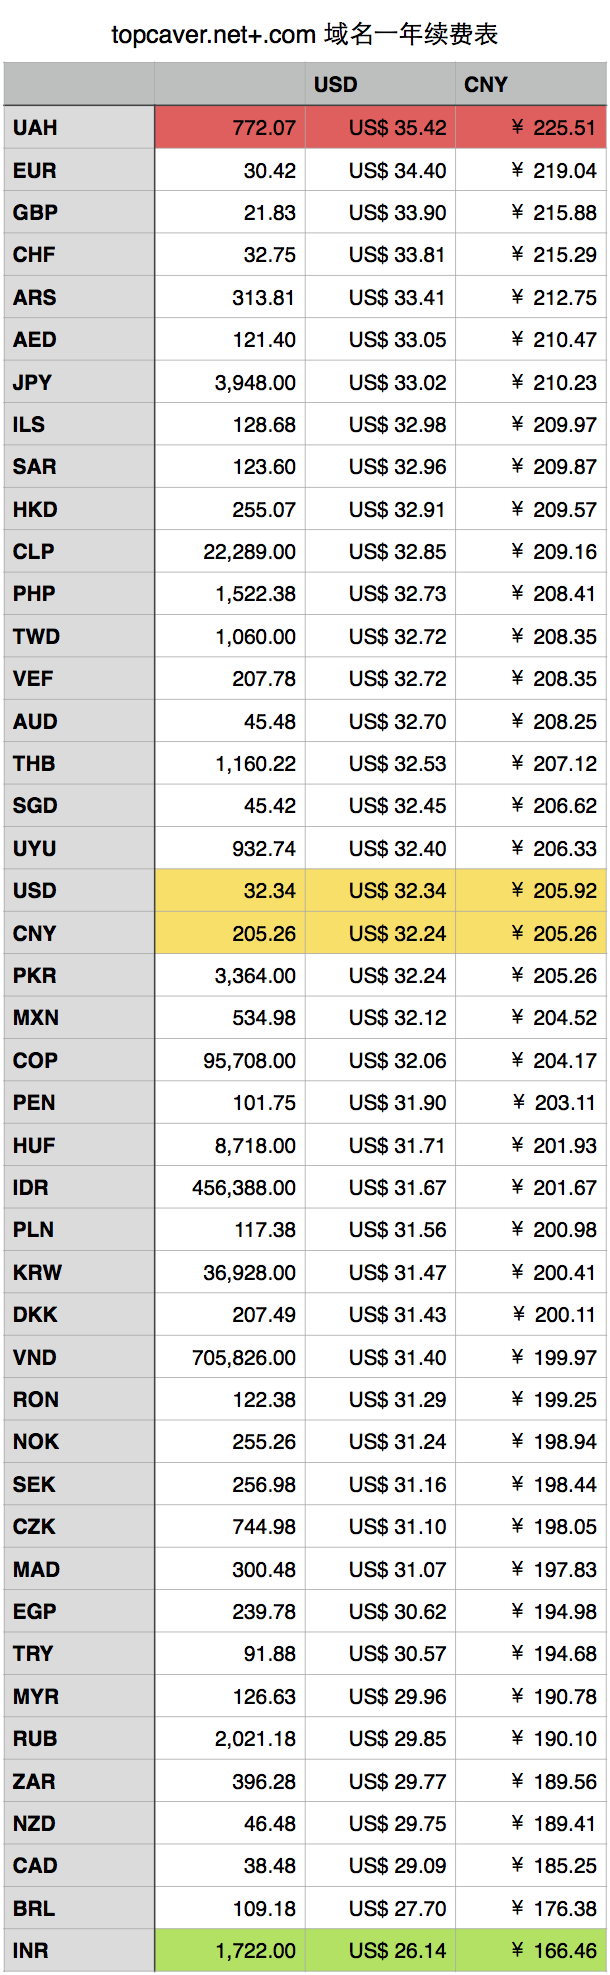Select the UAH row header cell
610x1975 pixels.
(x=79, y=128)
